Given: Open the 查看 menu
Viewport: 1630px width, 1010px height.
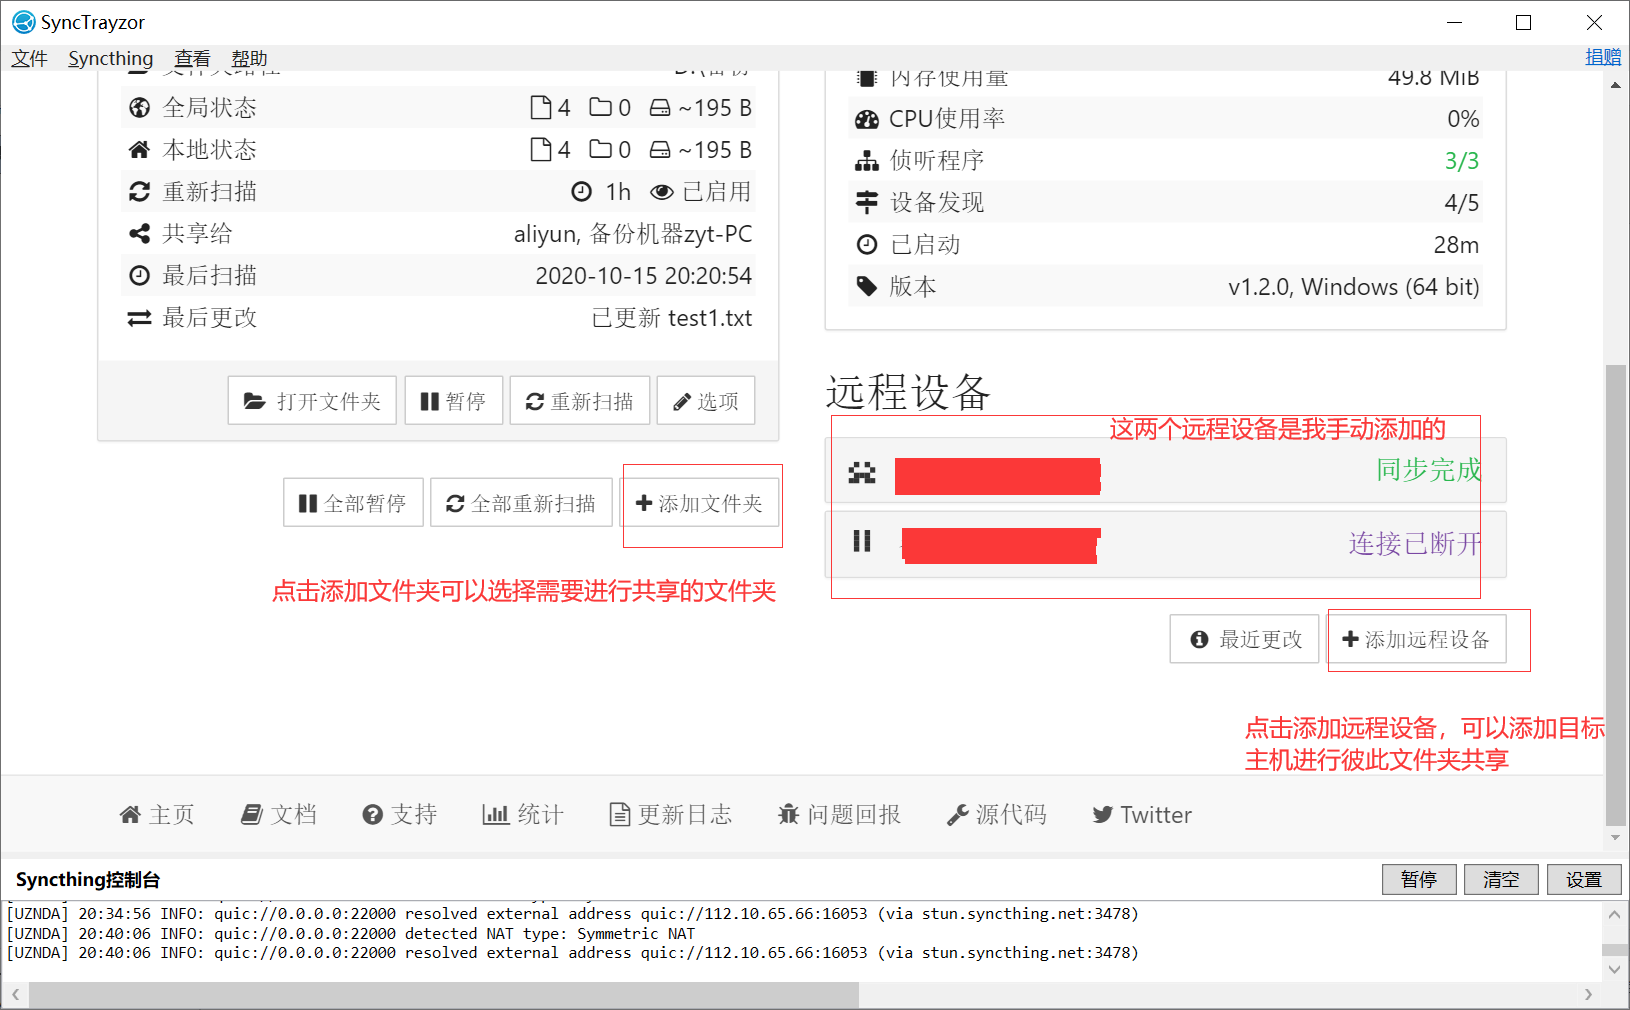Looking at the screenshot, I should 192,58.
